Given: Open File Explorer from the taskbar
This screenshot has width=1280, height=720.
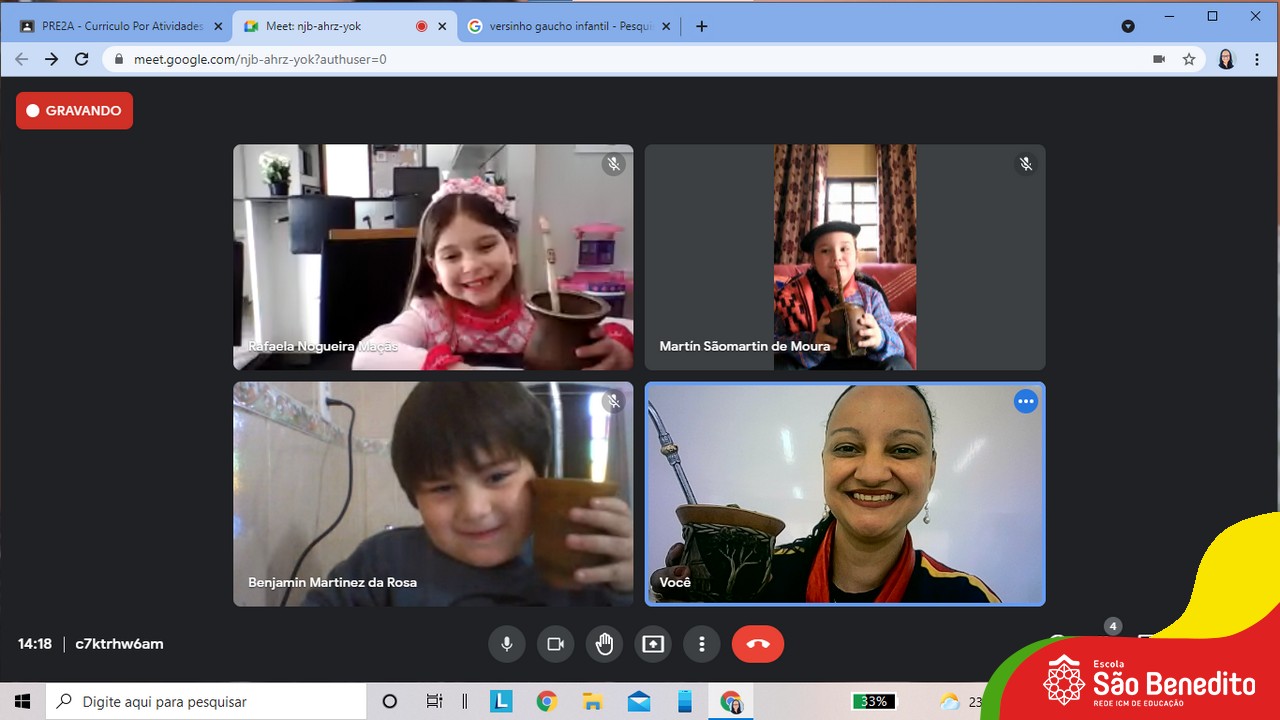Looking at the screenshot, I should tap(593, 701).
